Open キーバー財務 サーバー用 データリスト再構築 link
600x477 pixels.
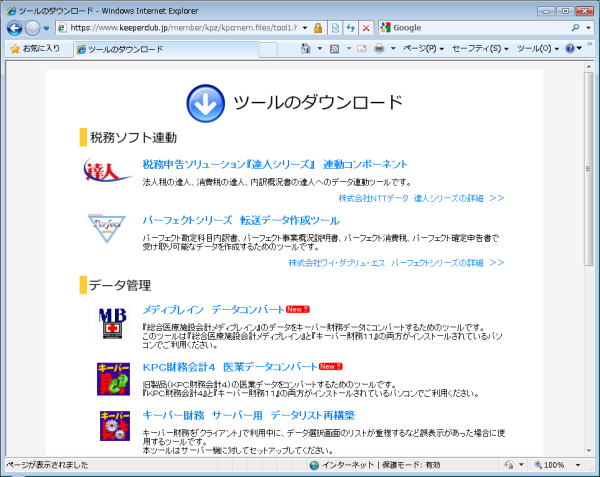tap(248, 415)
